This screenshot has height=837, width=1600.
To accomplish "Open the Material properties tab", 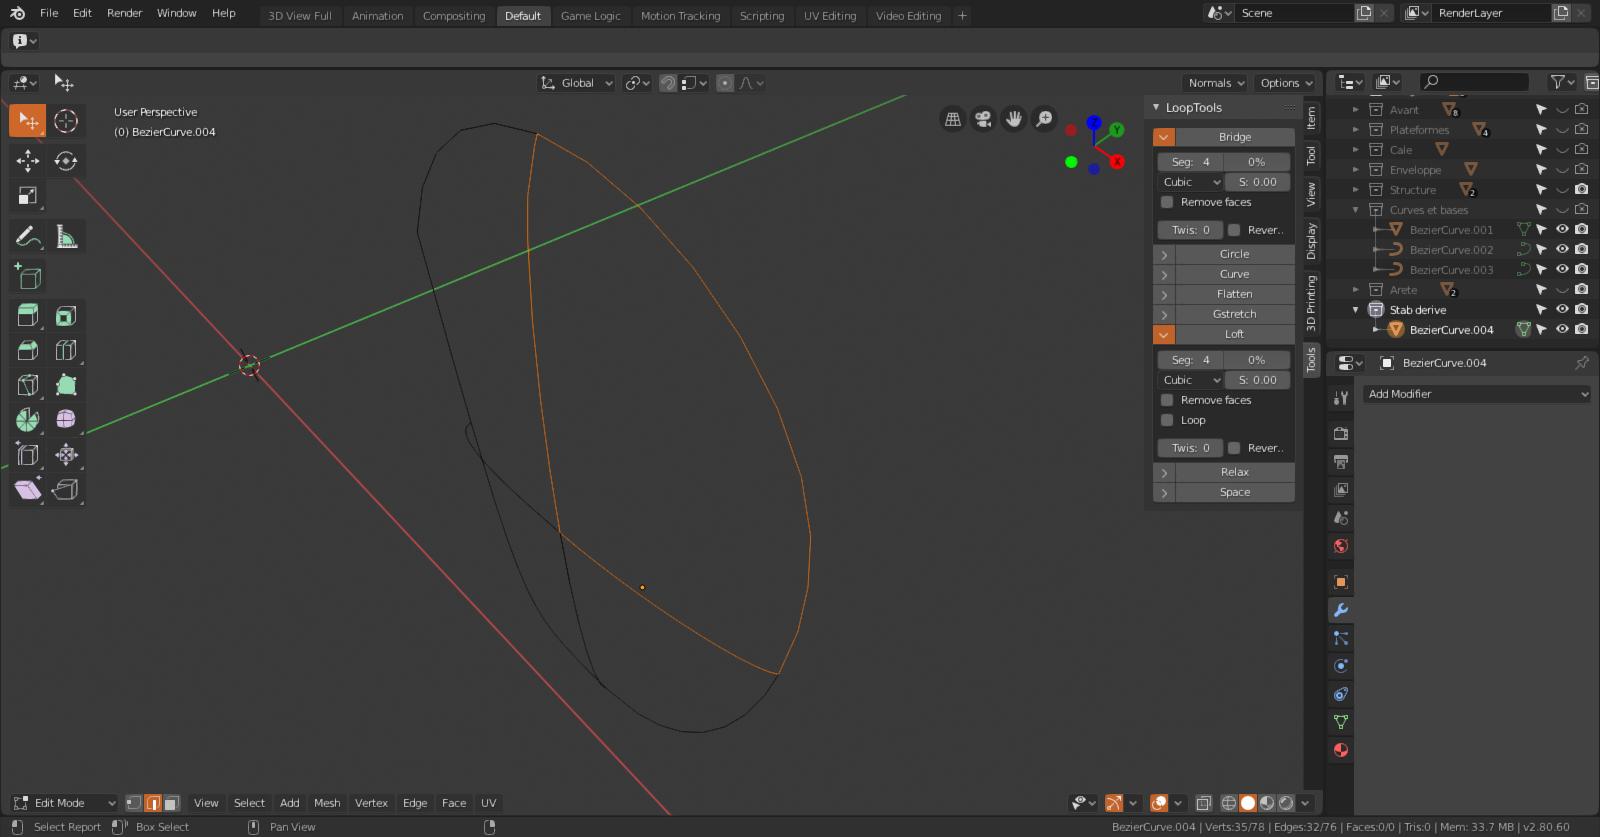I will tap(1341, 750).
